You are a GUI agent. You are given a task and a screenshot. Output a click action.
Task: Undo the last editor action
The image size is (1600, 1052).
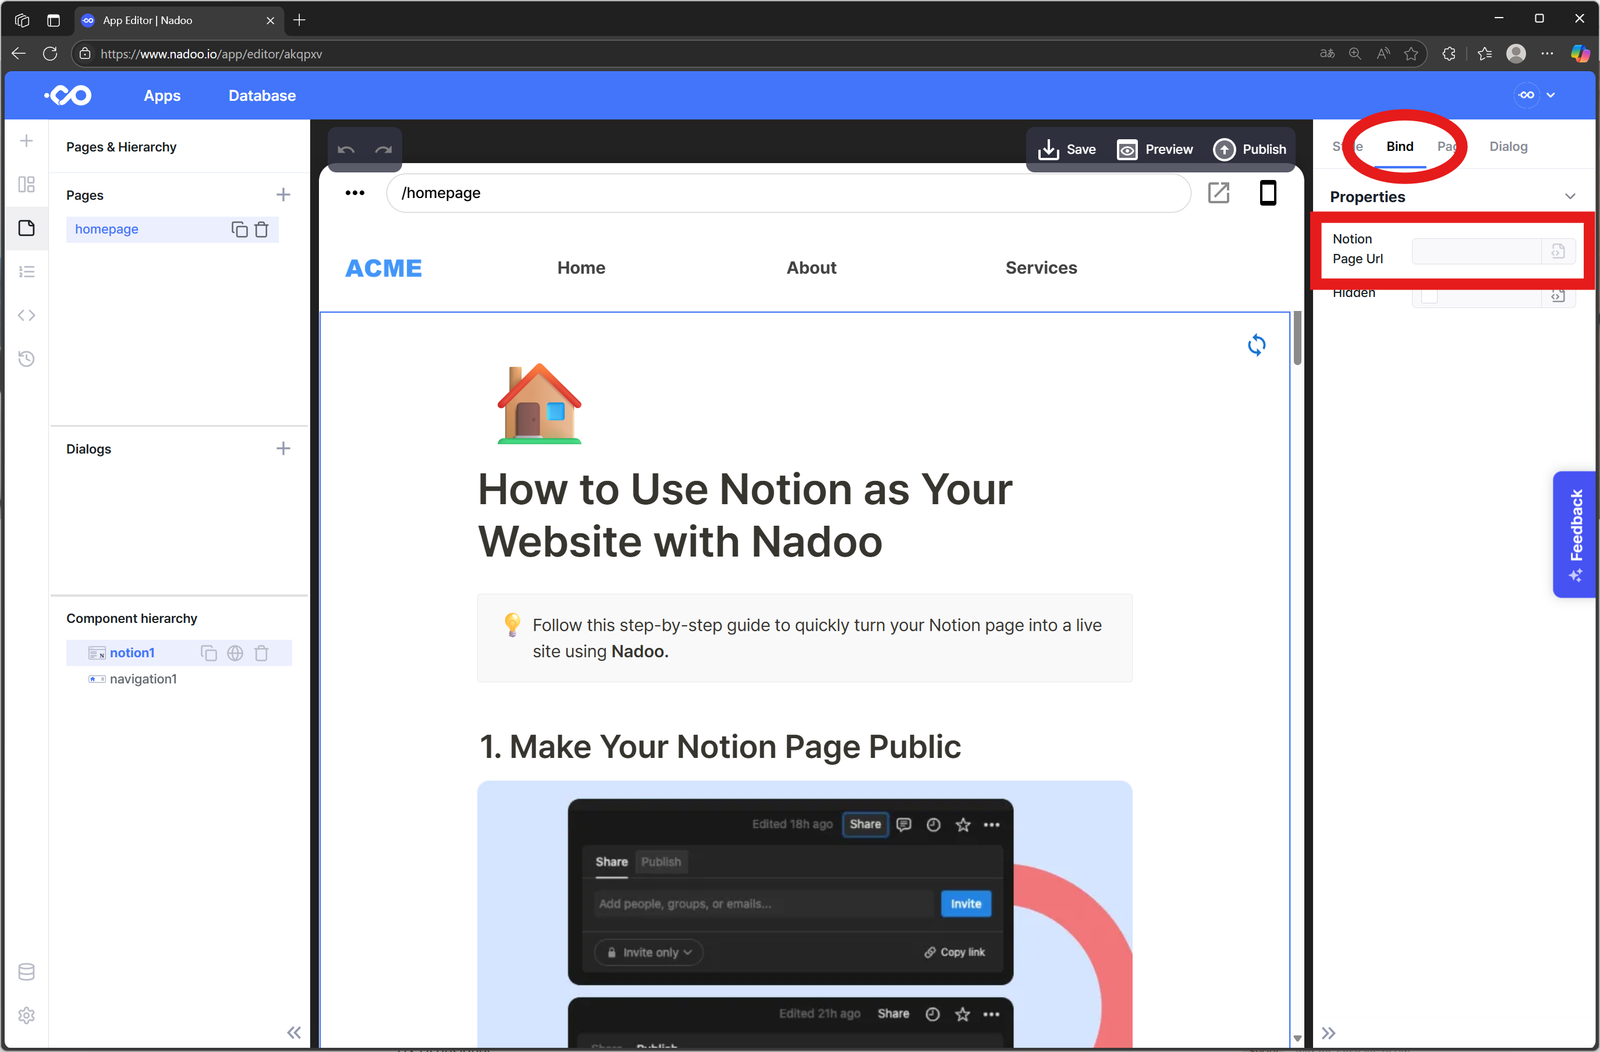click(x=346, y=150)
